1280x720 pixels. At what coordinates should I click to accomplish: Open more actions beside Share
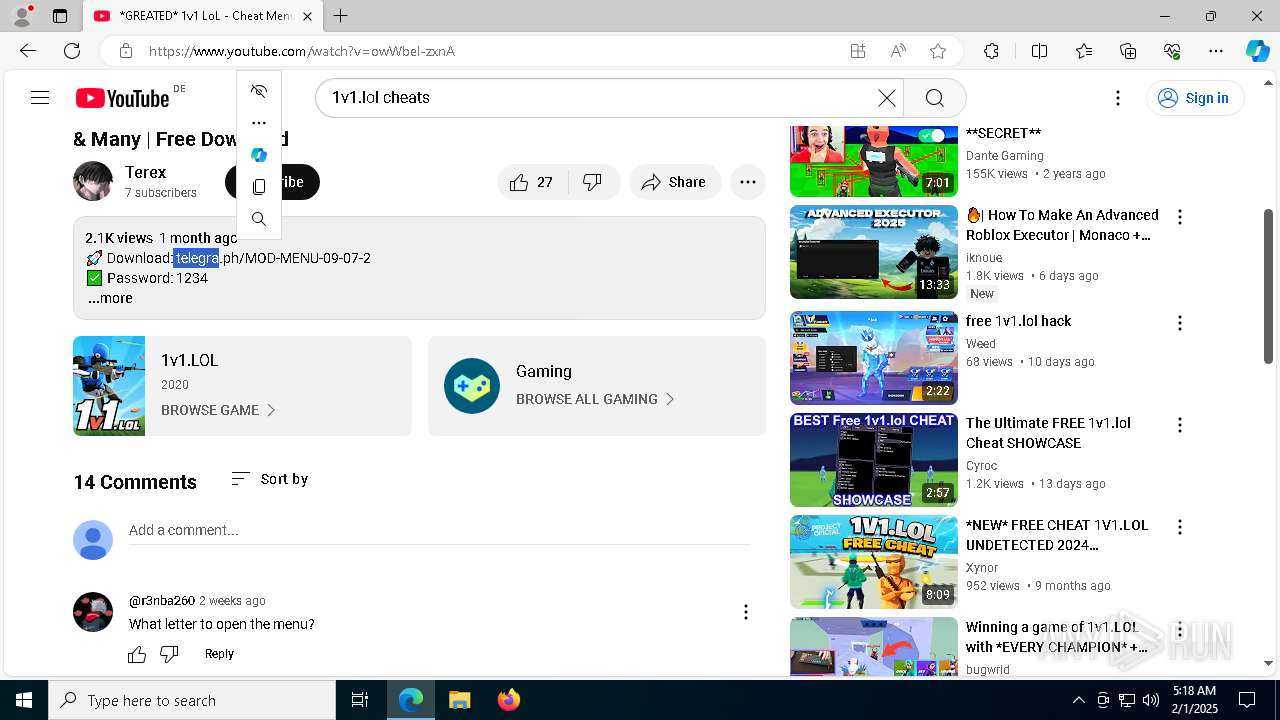point(748,182)
